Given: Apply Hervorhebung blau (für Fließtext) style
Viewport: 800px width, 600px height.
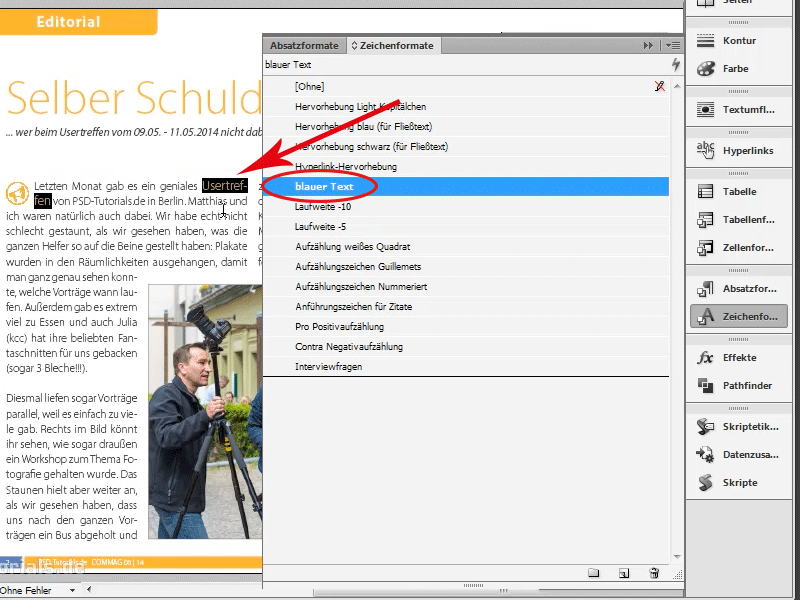Looking at the screenshot, I should click(x=466, y=126).
